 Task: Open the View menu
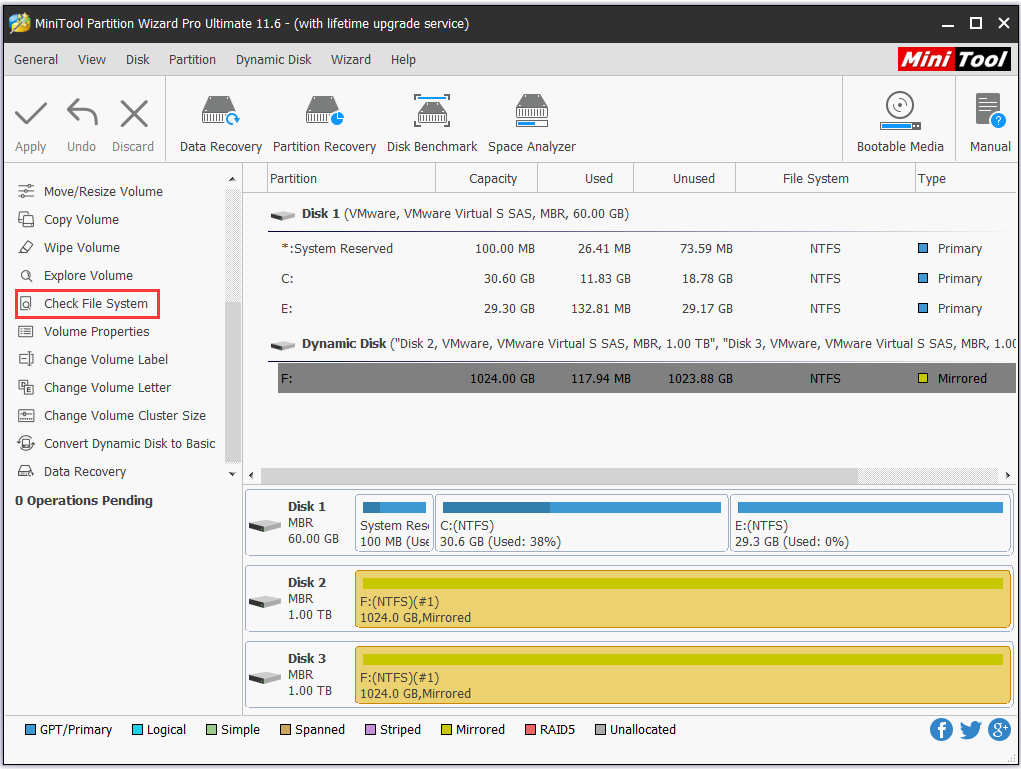pos(92,59)
